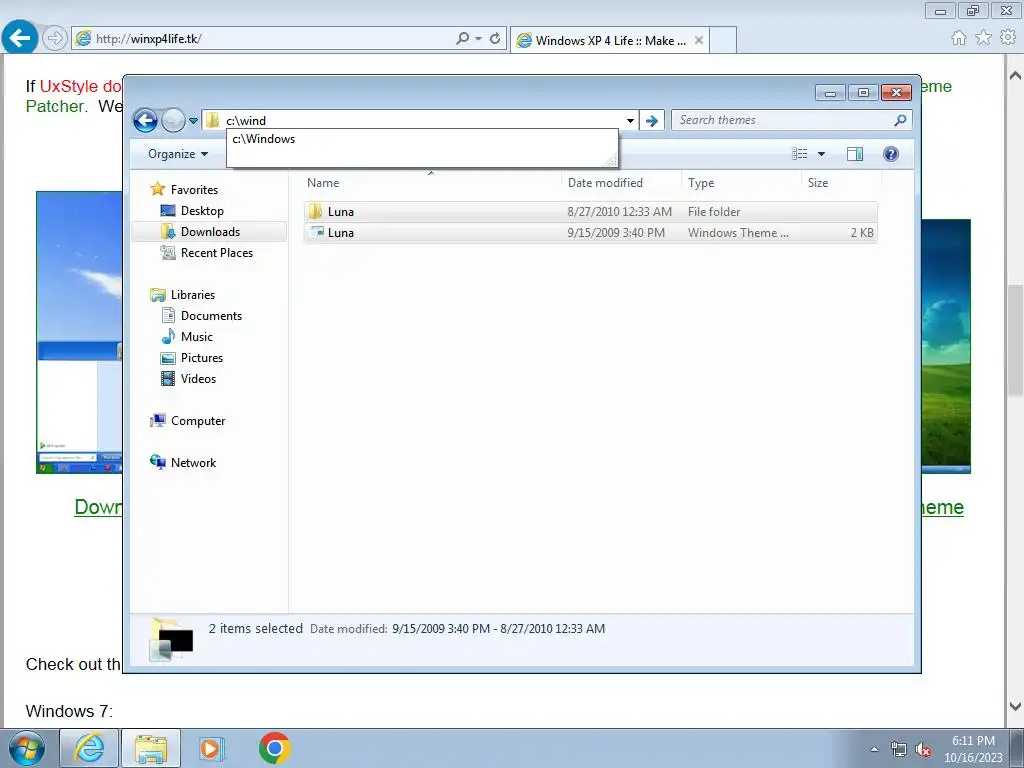Select Libraries in the navigation pane

pos(193,295)
